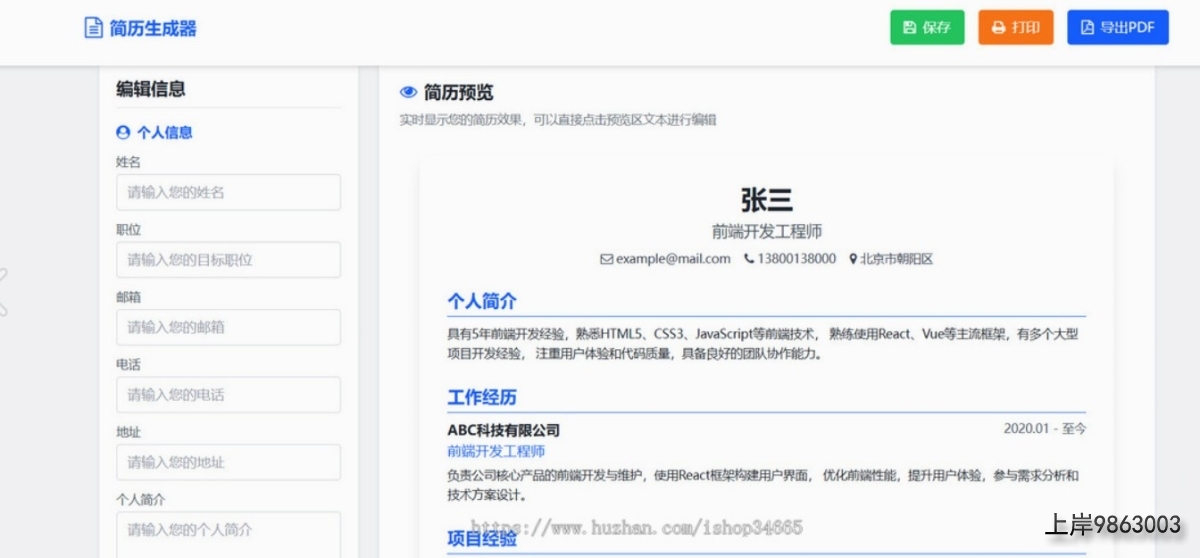
Task: Edit the name 张三 in the preview
Action: point(766,200)
